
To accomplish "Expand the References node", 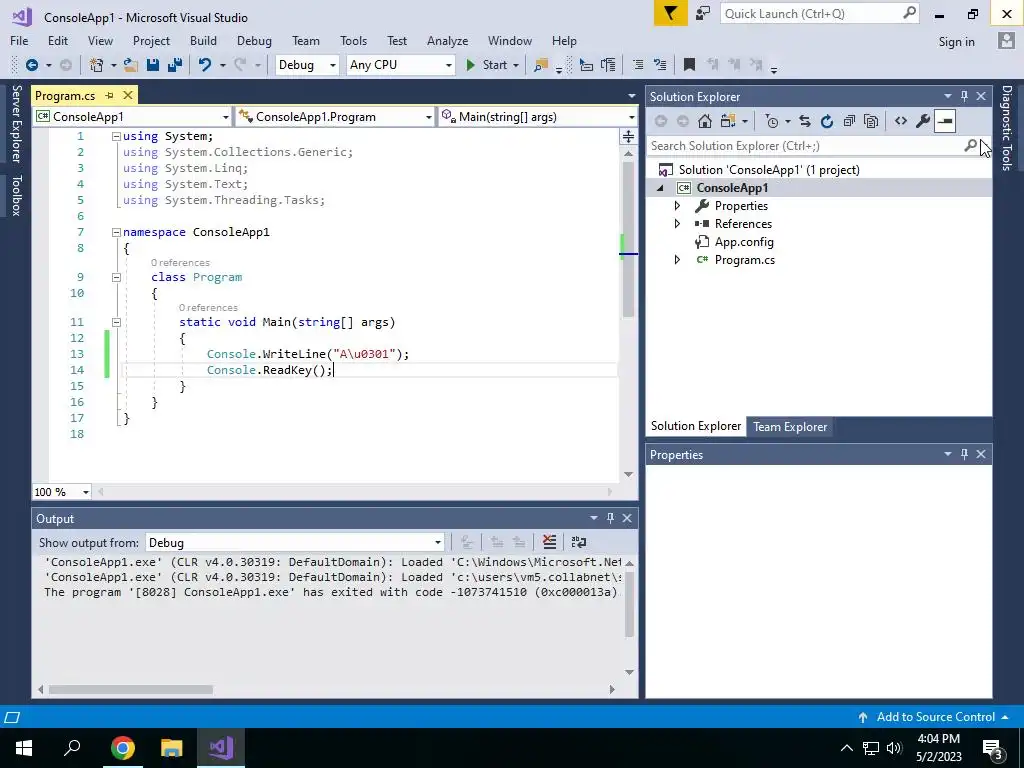I will pyautogui.click(x=677, y=223).
